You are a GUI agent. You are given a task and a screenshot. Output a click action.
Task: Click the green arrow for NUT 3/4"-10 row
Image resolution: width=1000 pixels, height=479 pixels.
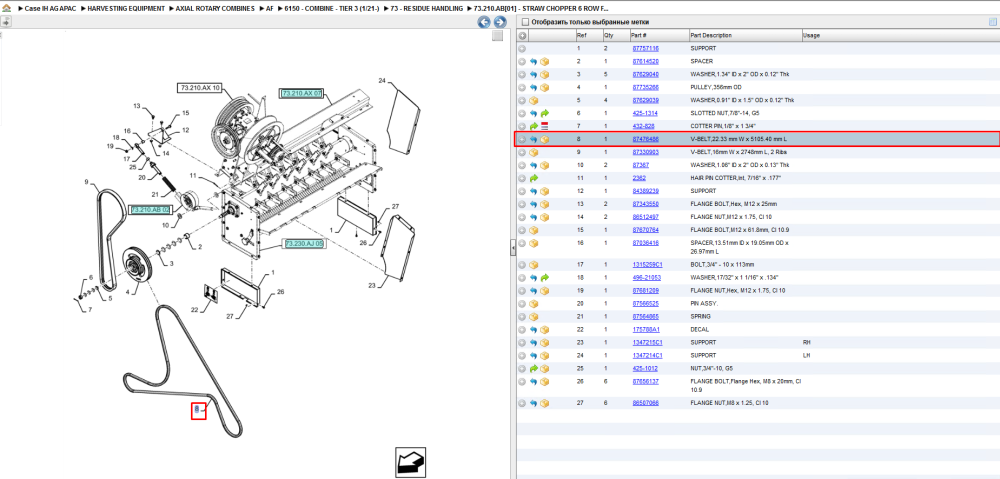(533, 368)
